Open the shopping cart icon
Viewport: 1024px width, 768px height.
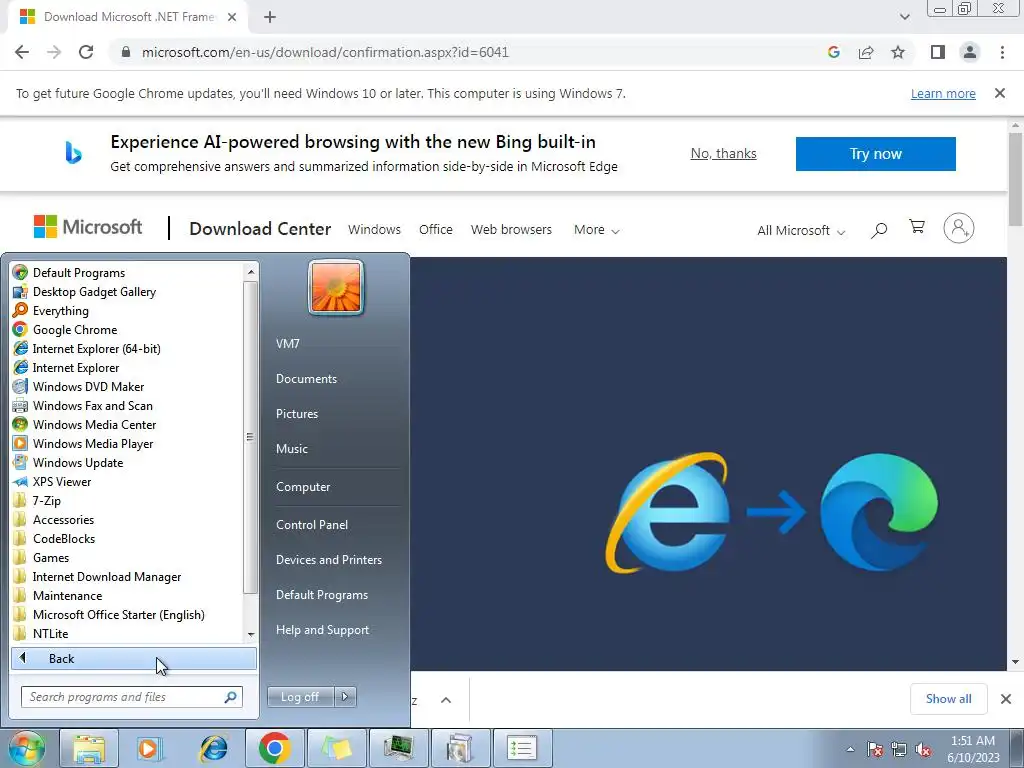click(x=917, y=227)
